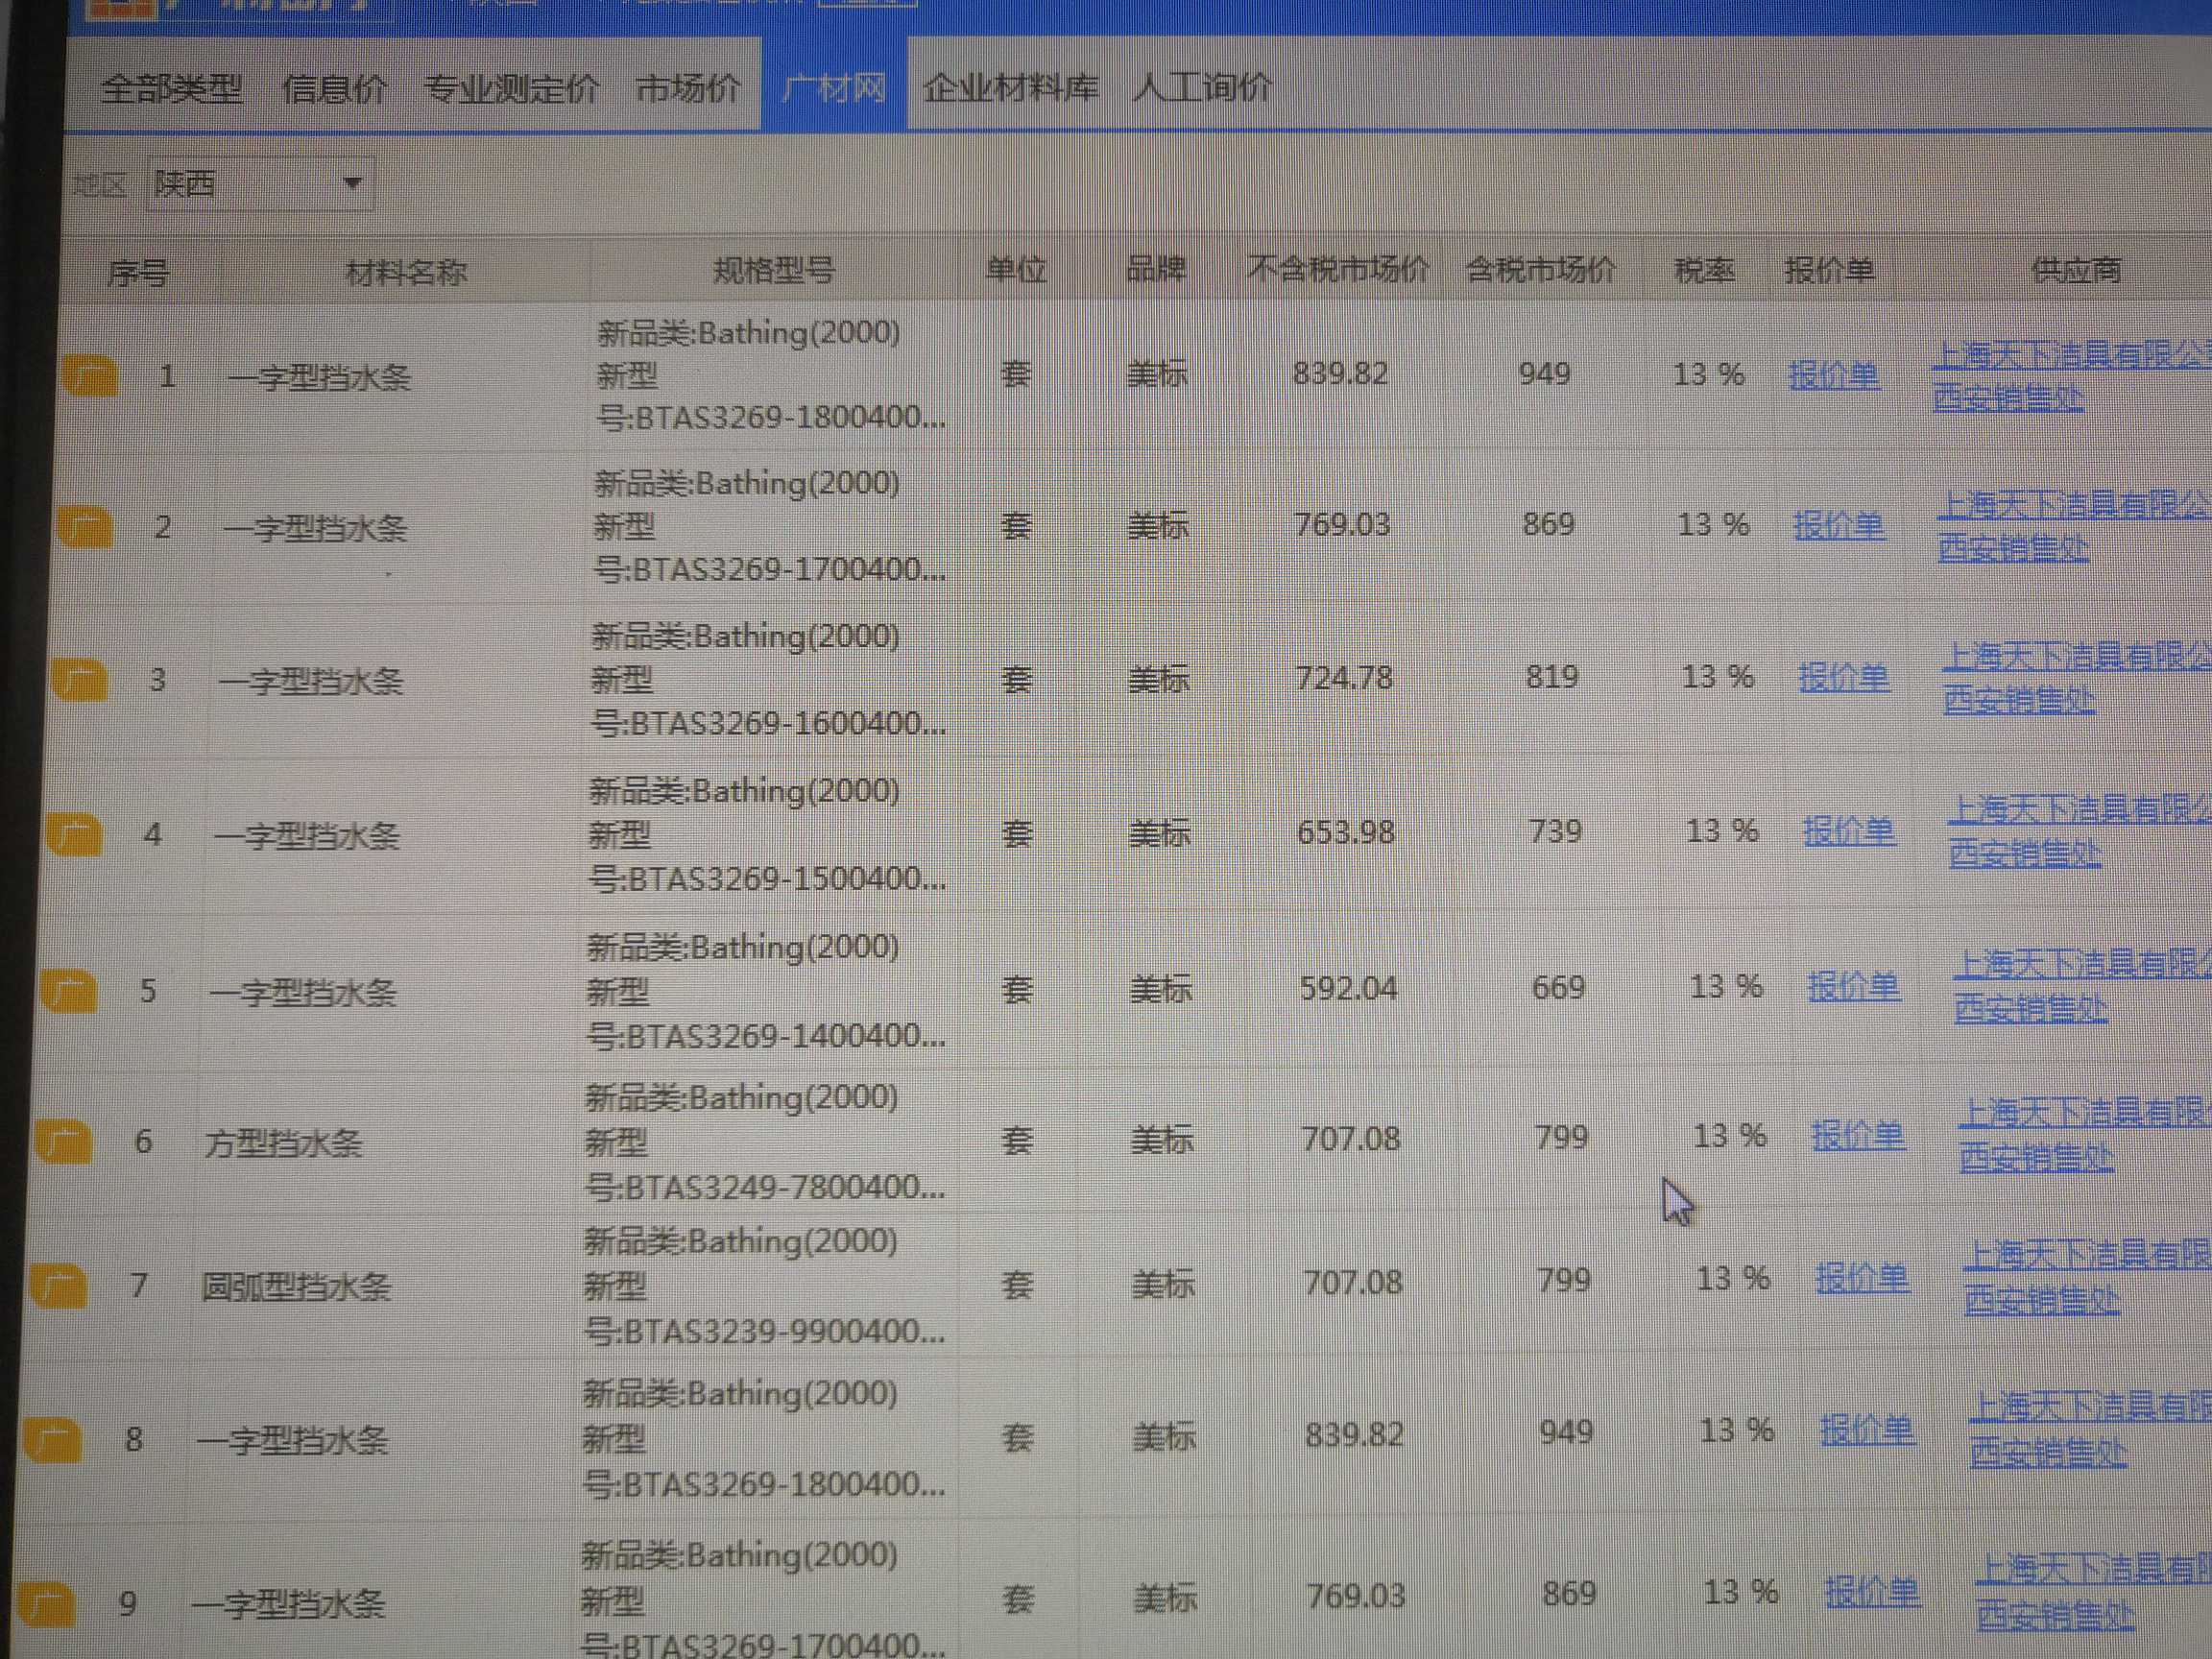Open the 报价单 link in row 6
Screen dimensions: 2212x1659
coord(1858,1136)
